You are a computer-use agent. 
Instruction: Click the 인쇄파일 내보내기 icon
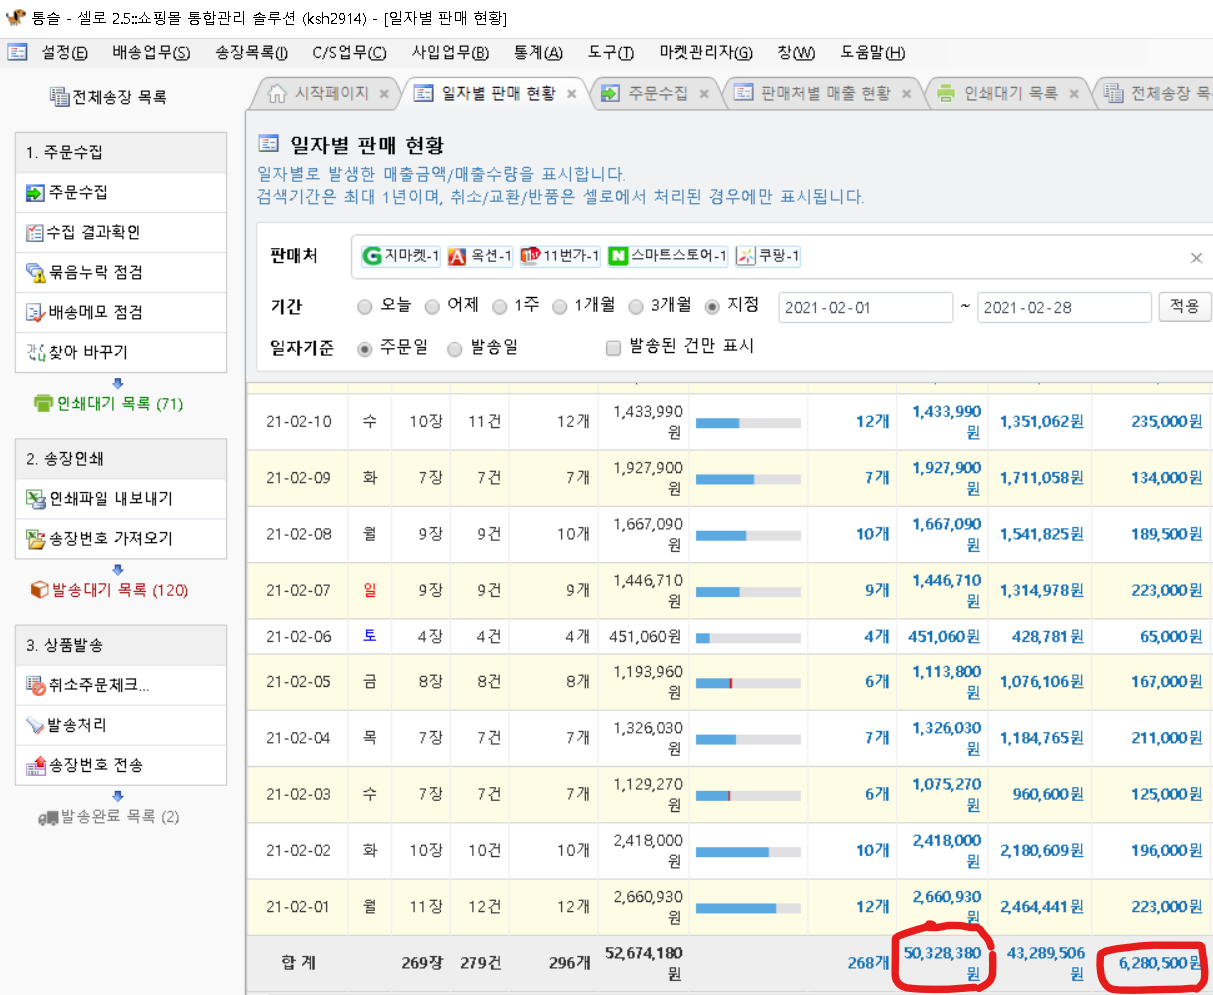(35, 499)
